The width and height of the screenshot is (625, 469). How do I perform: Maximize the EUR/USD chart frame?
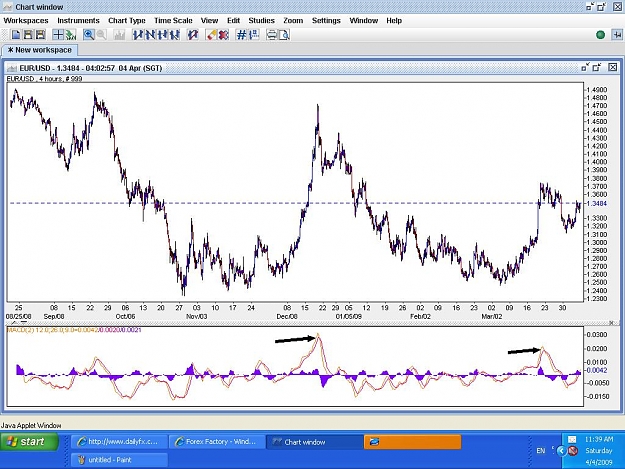point(597,67)
